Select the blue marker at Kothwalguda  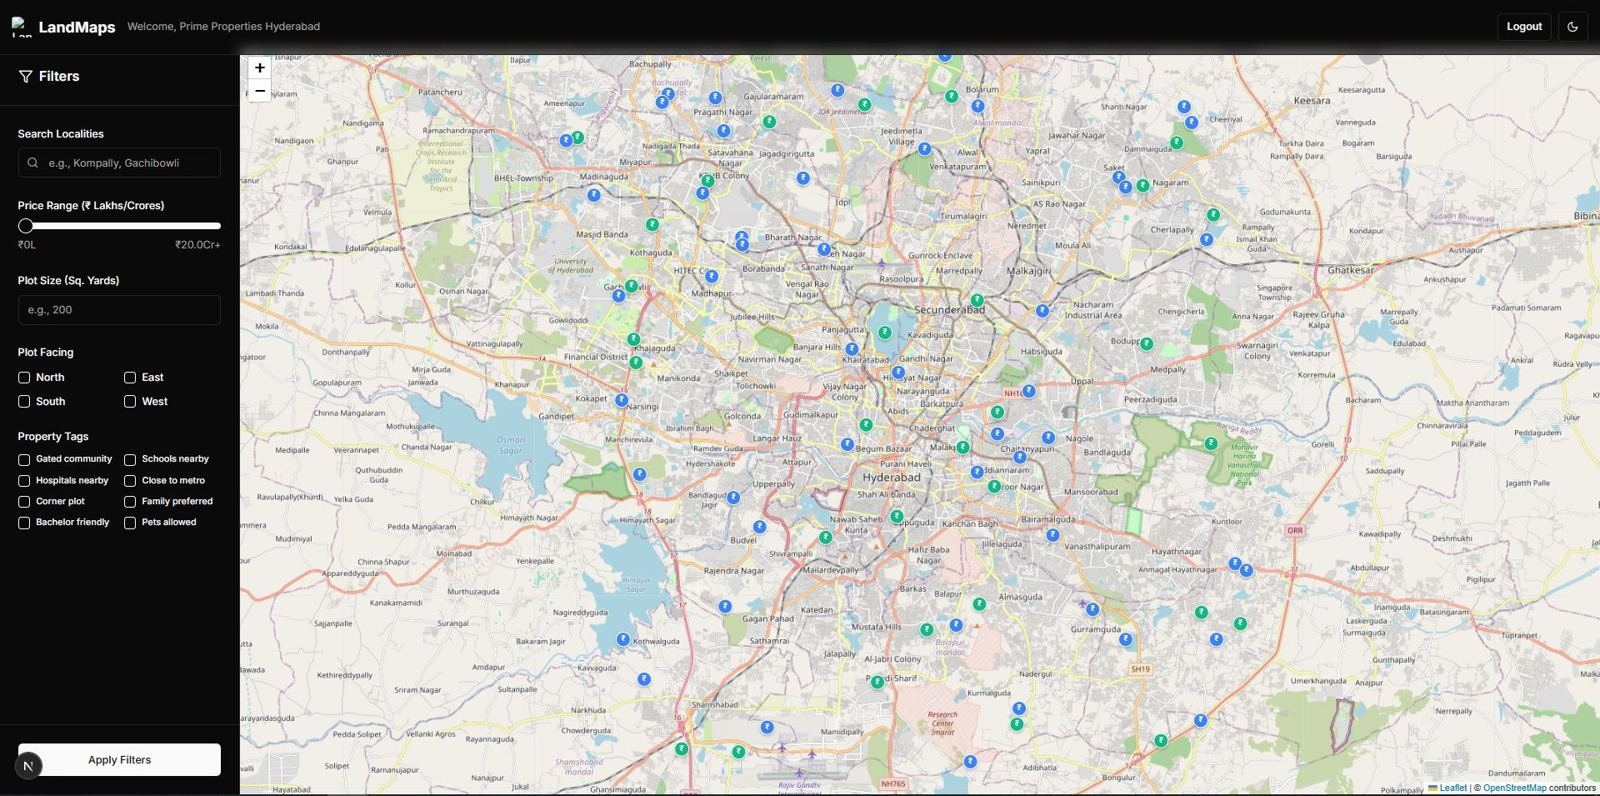pyautogui.click(x=623, y=639)
